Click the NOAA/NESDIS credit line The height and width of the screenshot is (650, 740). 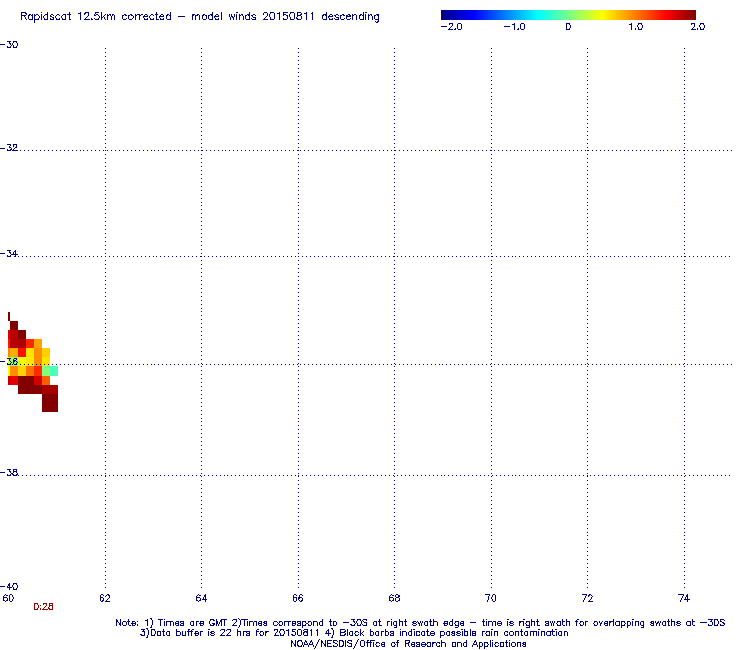tap(408, 644)
